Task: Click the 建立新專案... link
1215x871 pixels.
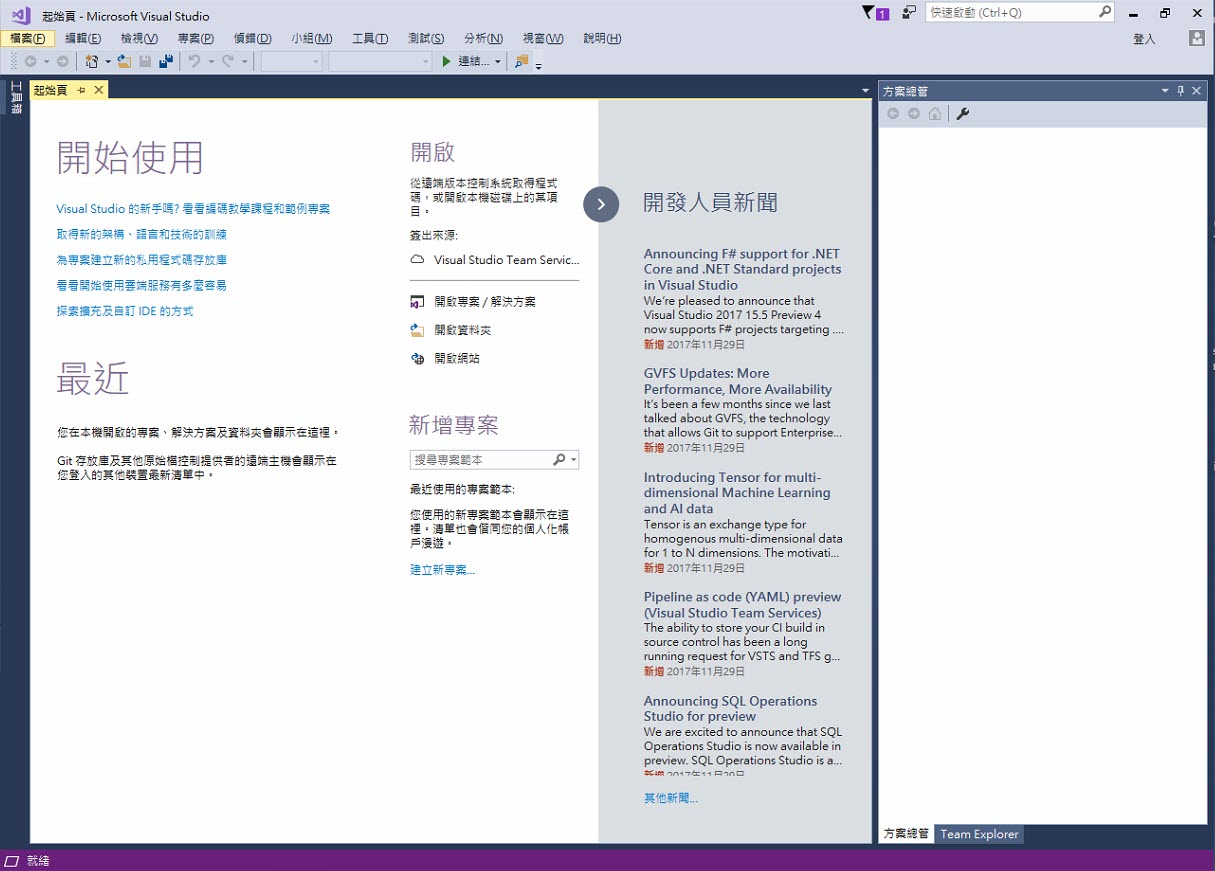Action: pos(442,570)
